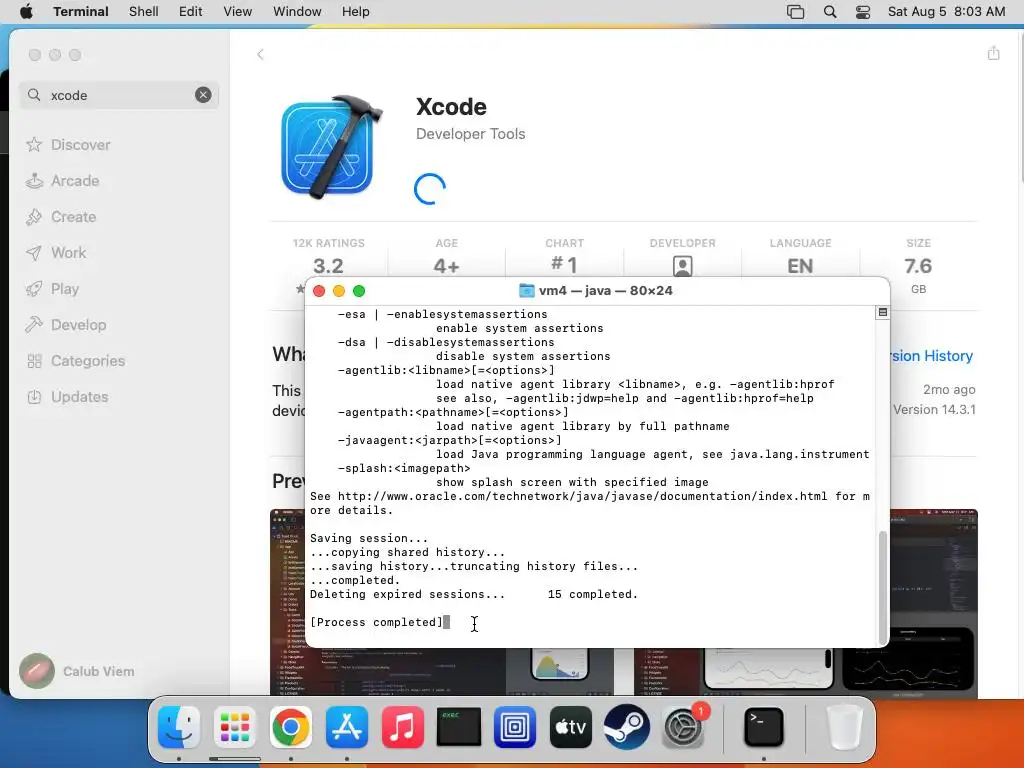Open the Help menu
Image resolution: width=1024 pixels, height=768 pixels.
(356, 12)
